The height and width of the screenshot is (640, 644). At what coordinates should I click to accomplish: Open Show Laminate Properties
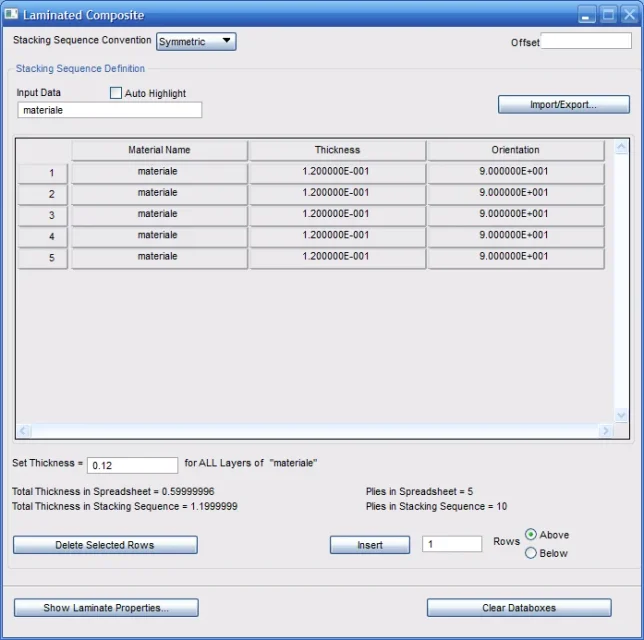tap(106, 608)
